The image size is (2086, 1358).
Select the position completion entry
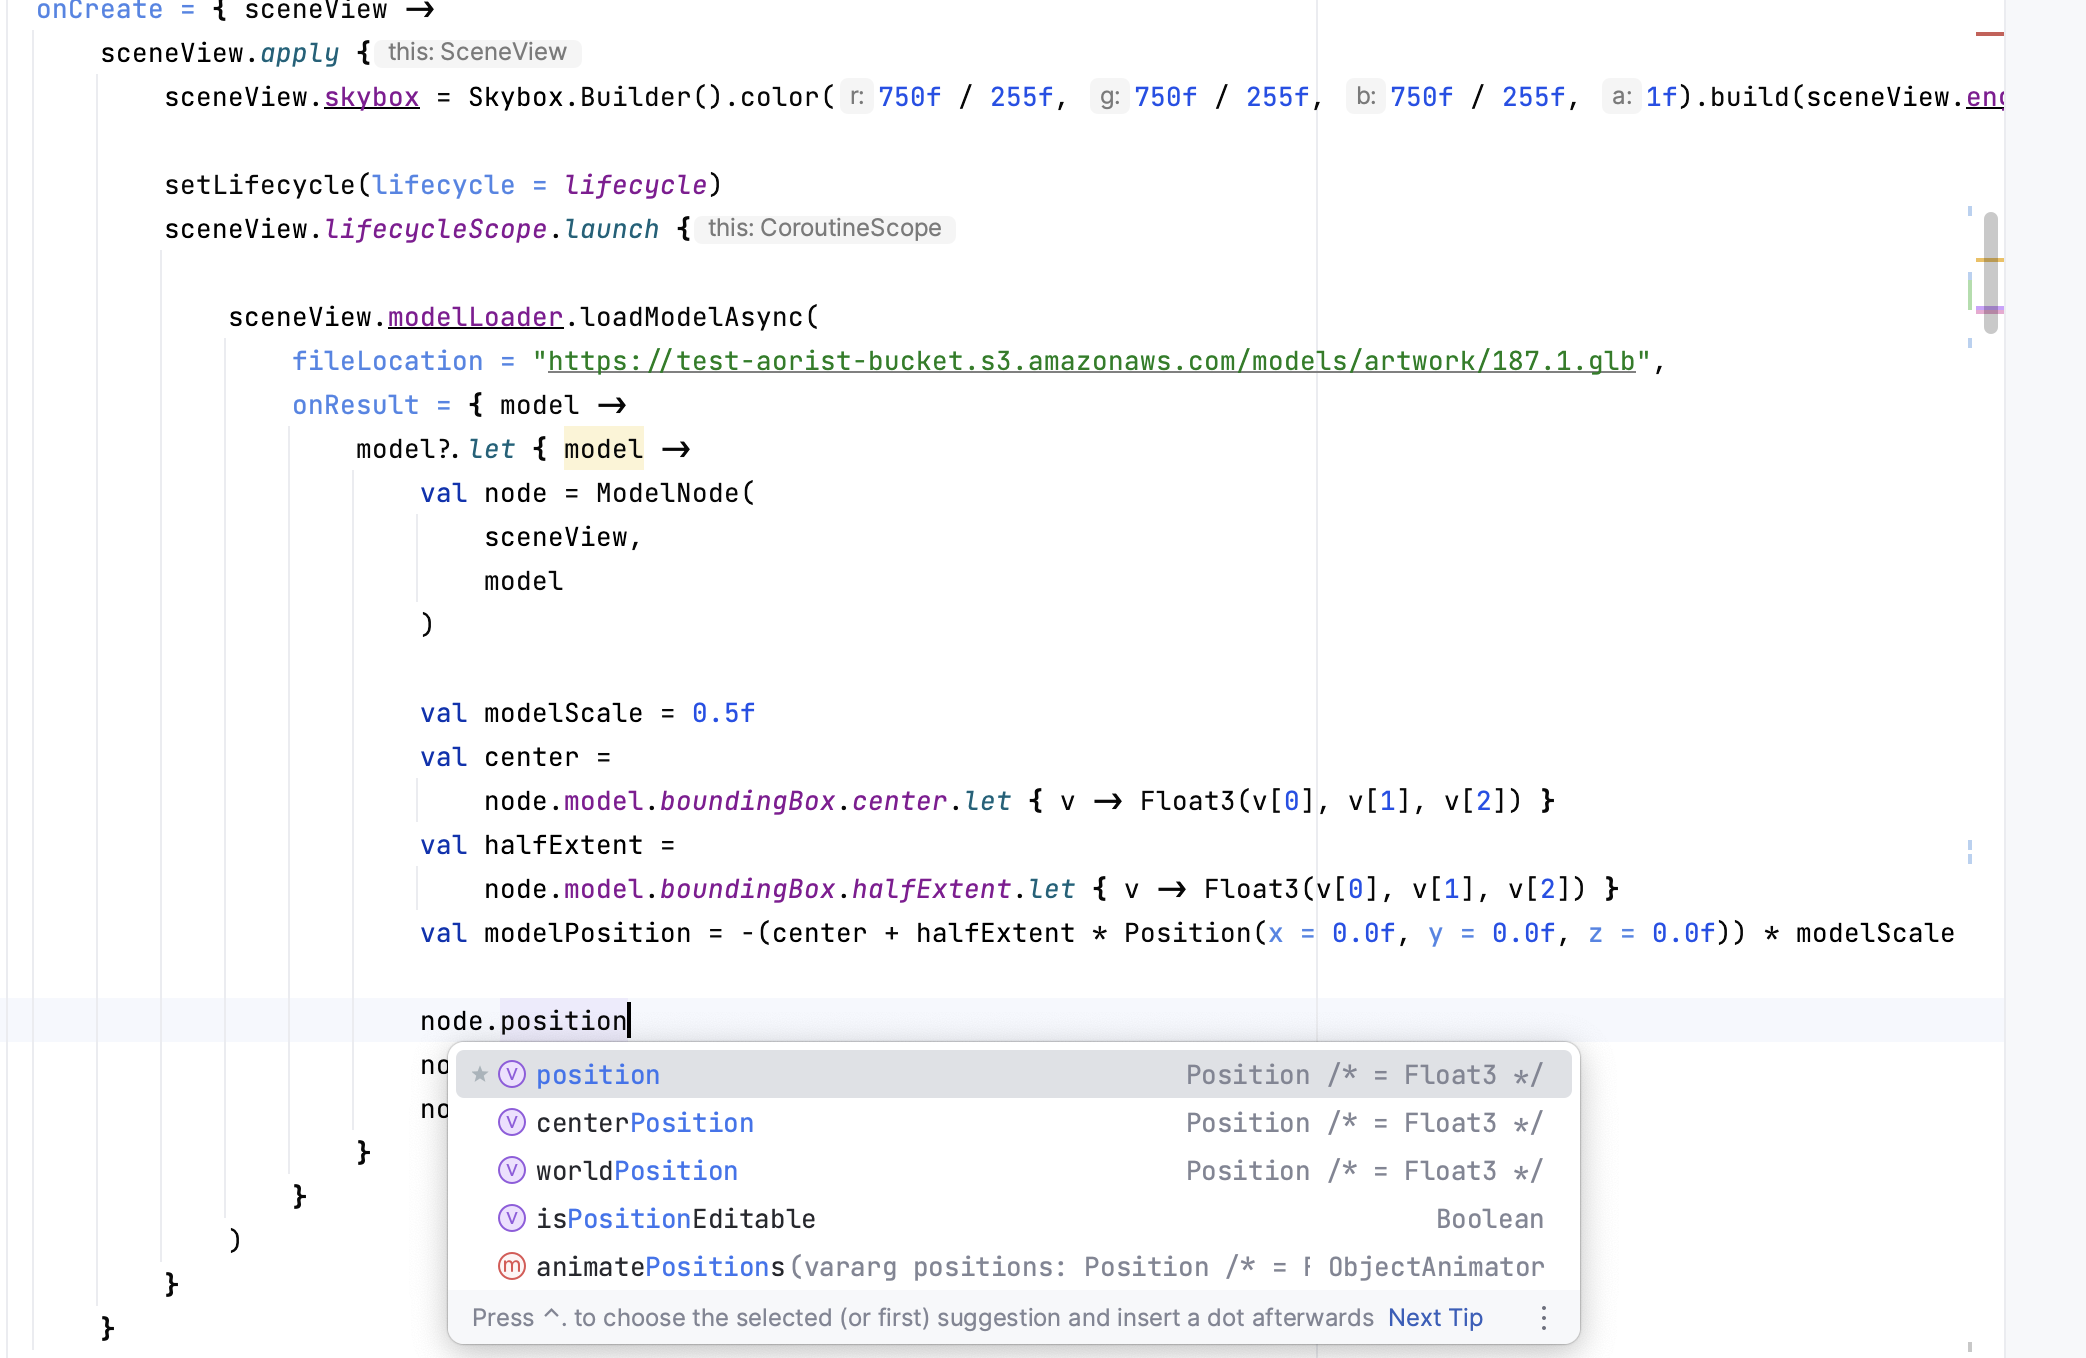pos(597,1073)
